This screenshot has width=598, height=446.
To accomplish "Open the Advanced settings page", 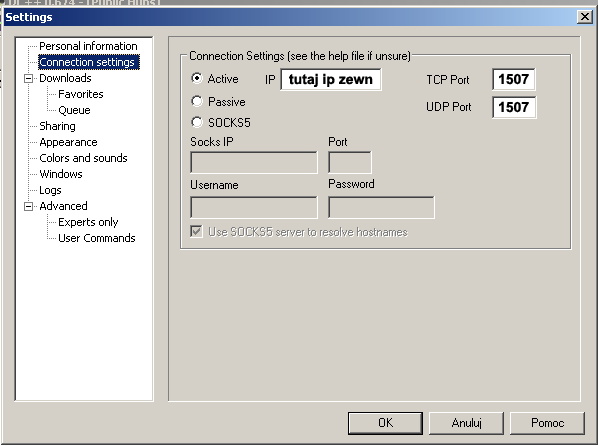I will coord(63,206).
